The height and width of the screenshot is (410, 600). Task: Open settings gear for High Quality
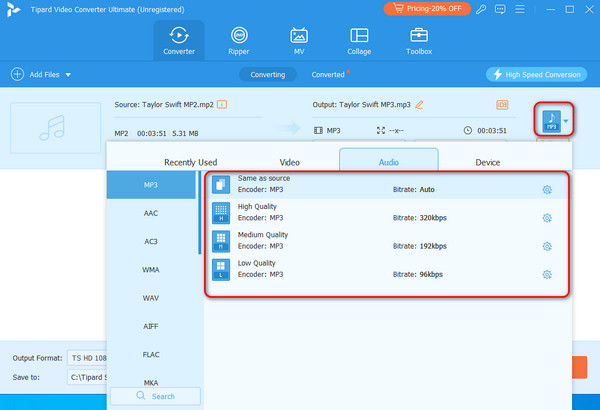(547, 218)
